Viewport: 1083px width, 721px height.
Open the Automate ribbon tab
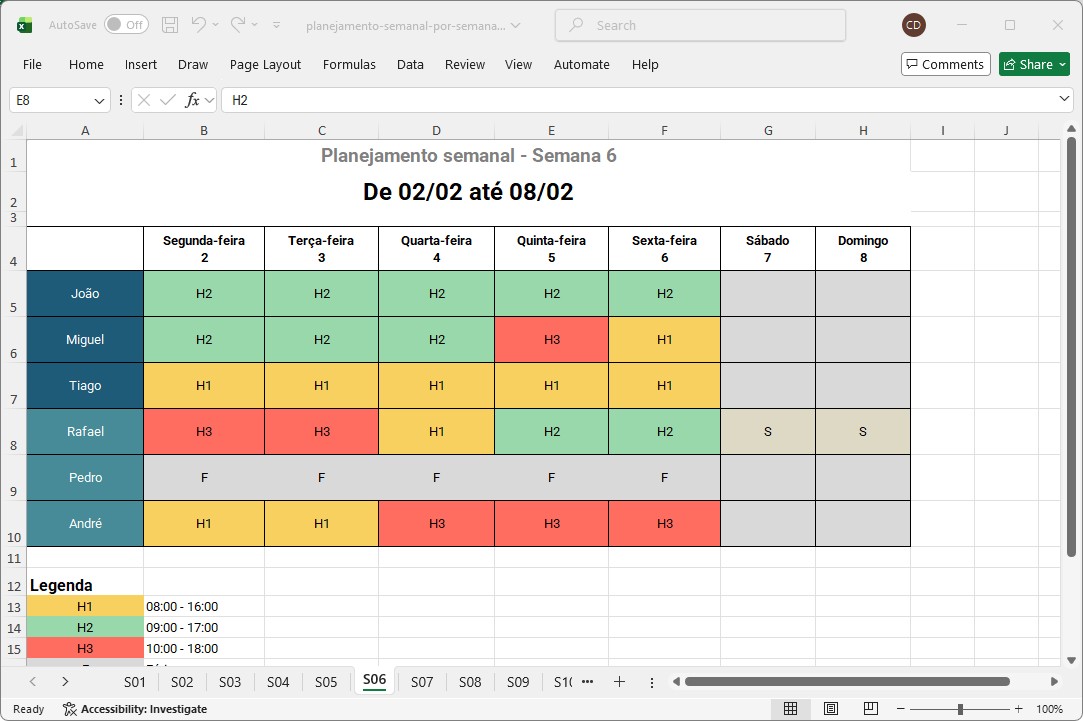click(x=582, y=64)
